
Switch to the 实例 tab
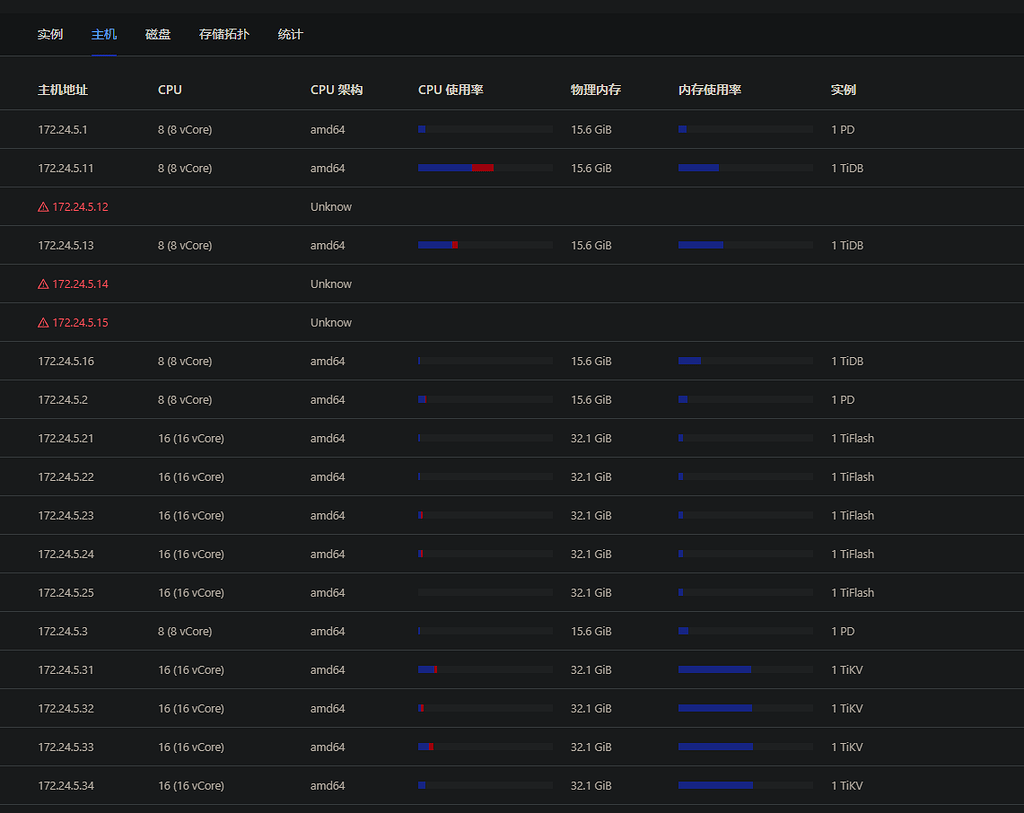pyautogui.click(x=50, y=33)
